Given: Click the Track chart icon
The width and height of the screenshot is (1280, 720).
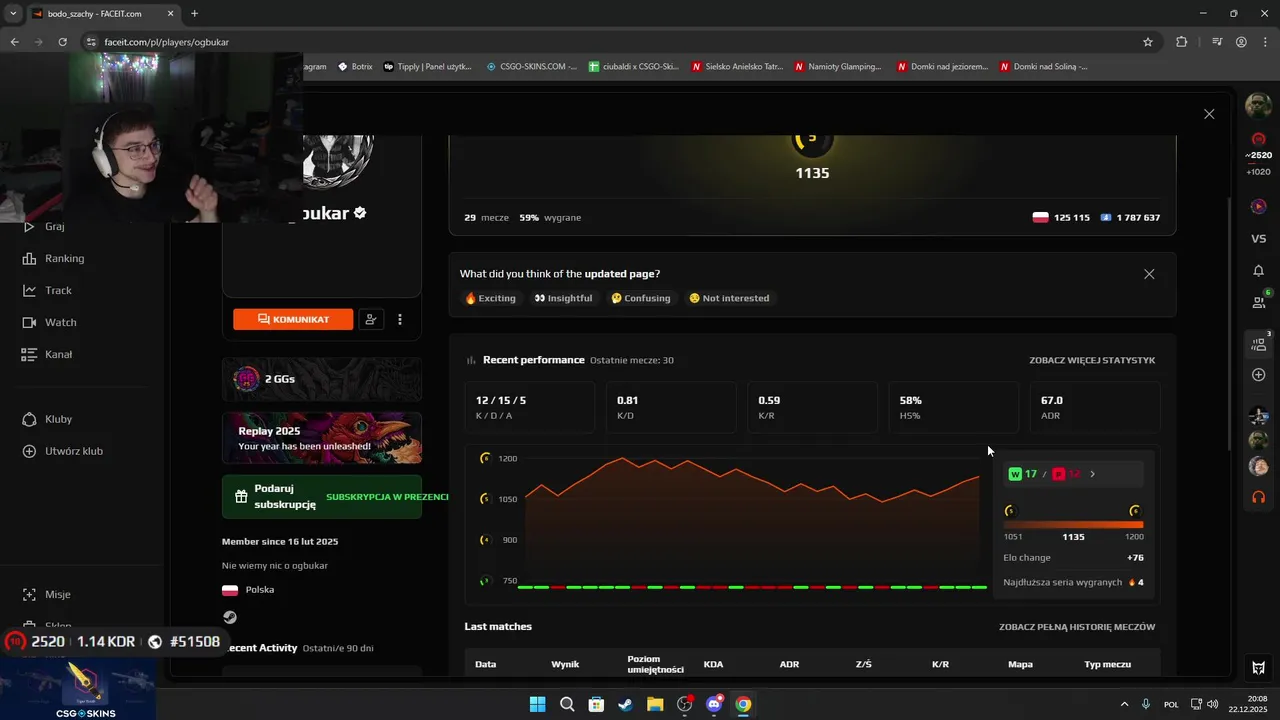Looking at the screenshot, I should coord(29,290).
